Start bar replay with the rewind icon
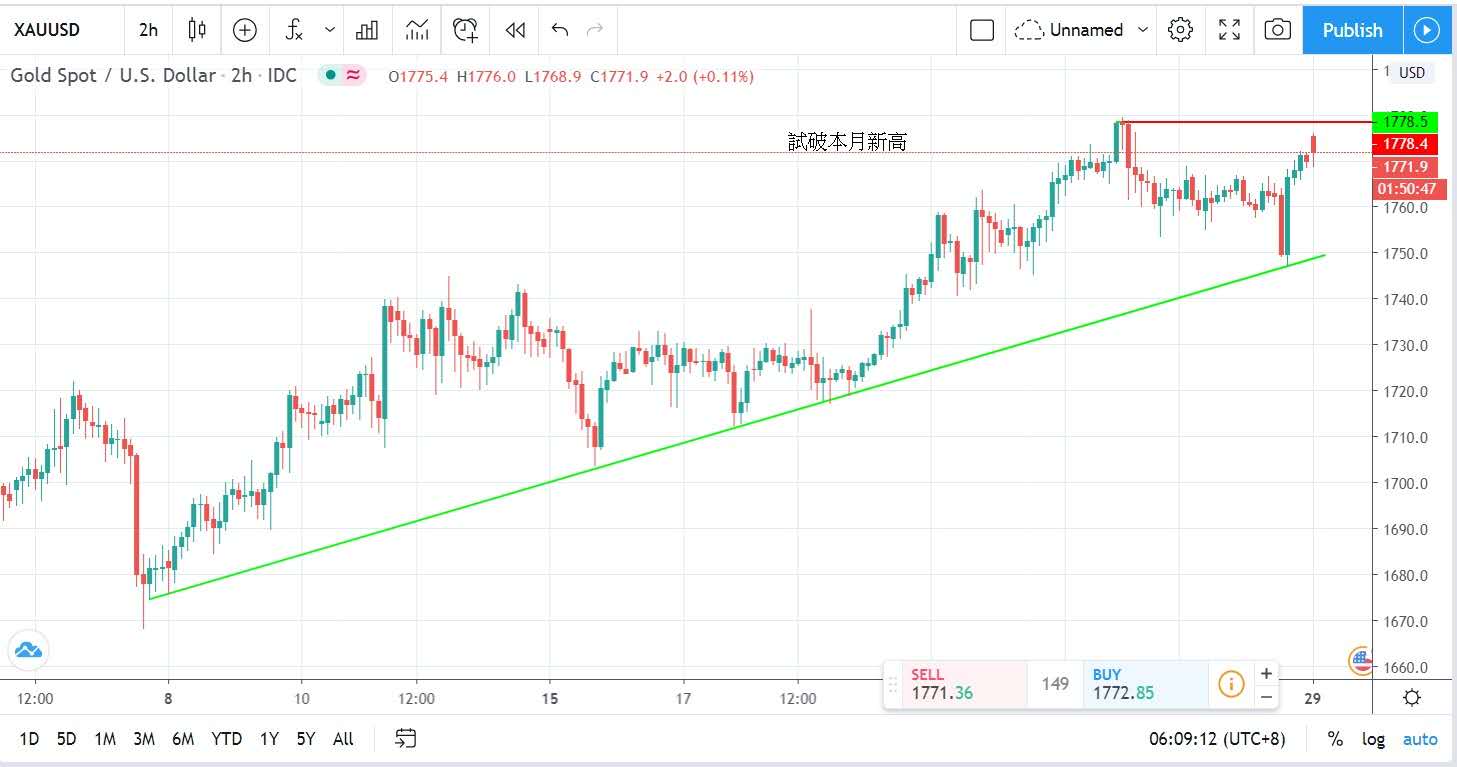 click(515, 30)
